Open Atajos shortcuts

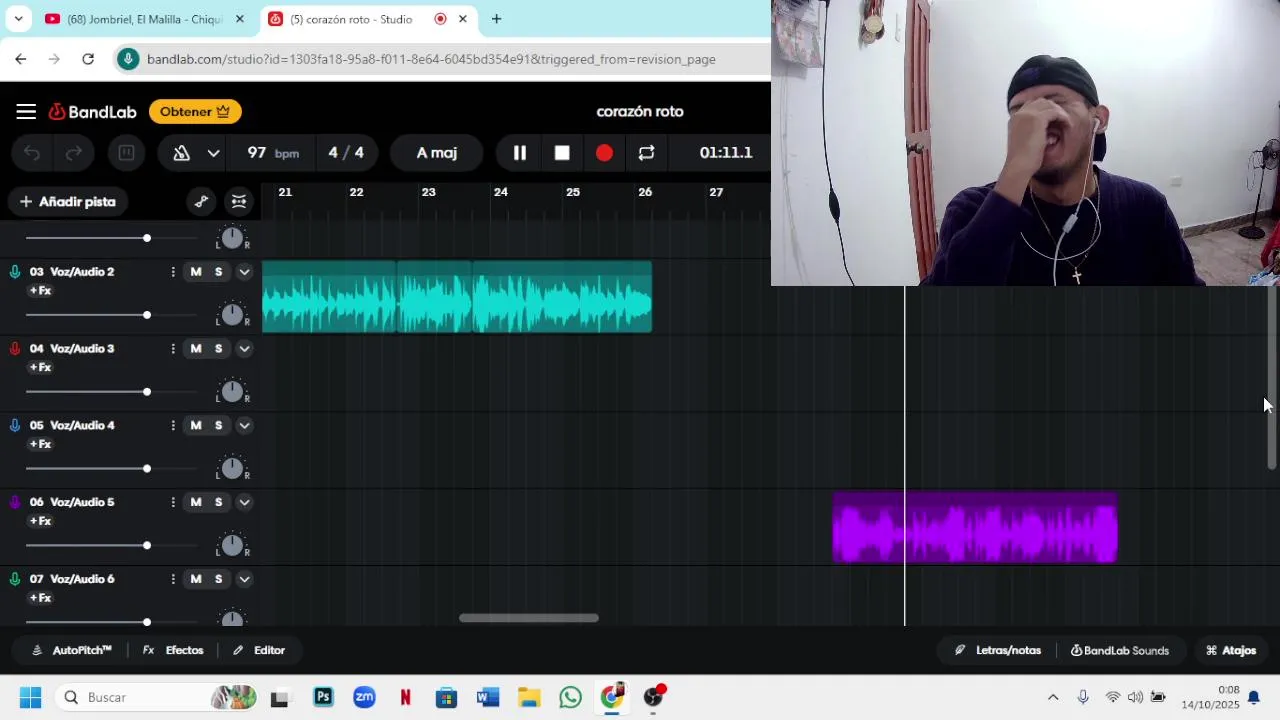tap(1231, 650)
